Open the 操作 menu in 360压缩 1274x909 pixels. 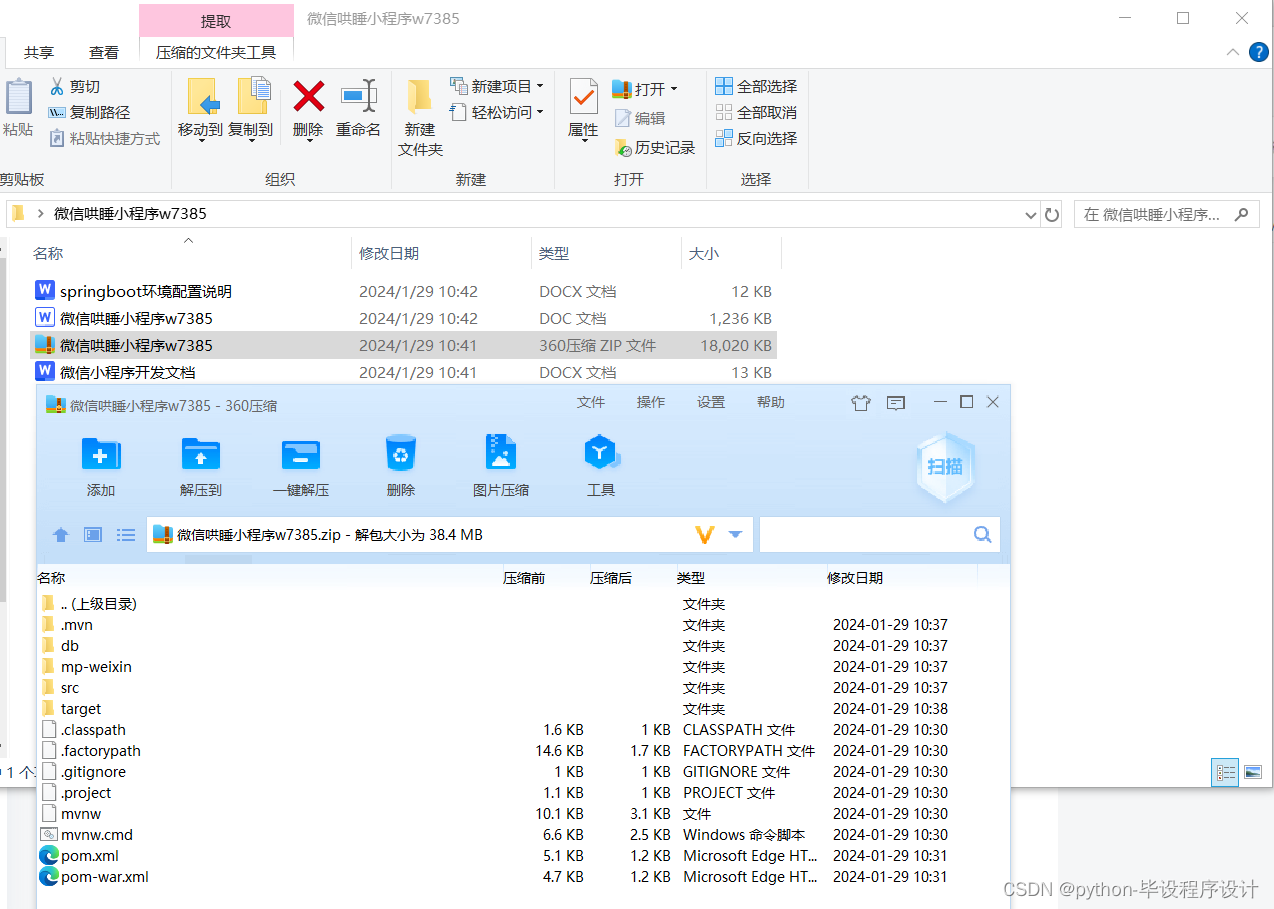click(651, 402)
